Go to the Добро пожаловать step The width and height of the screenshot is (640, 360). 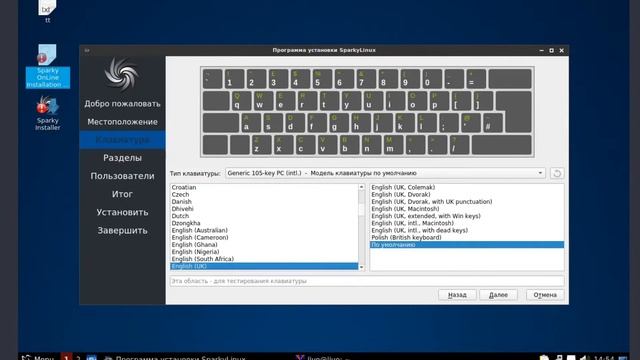pos(122,104)
